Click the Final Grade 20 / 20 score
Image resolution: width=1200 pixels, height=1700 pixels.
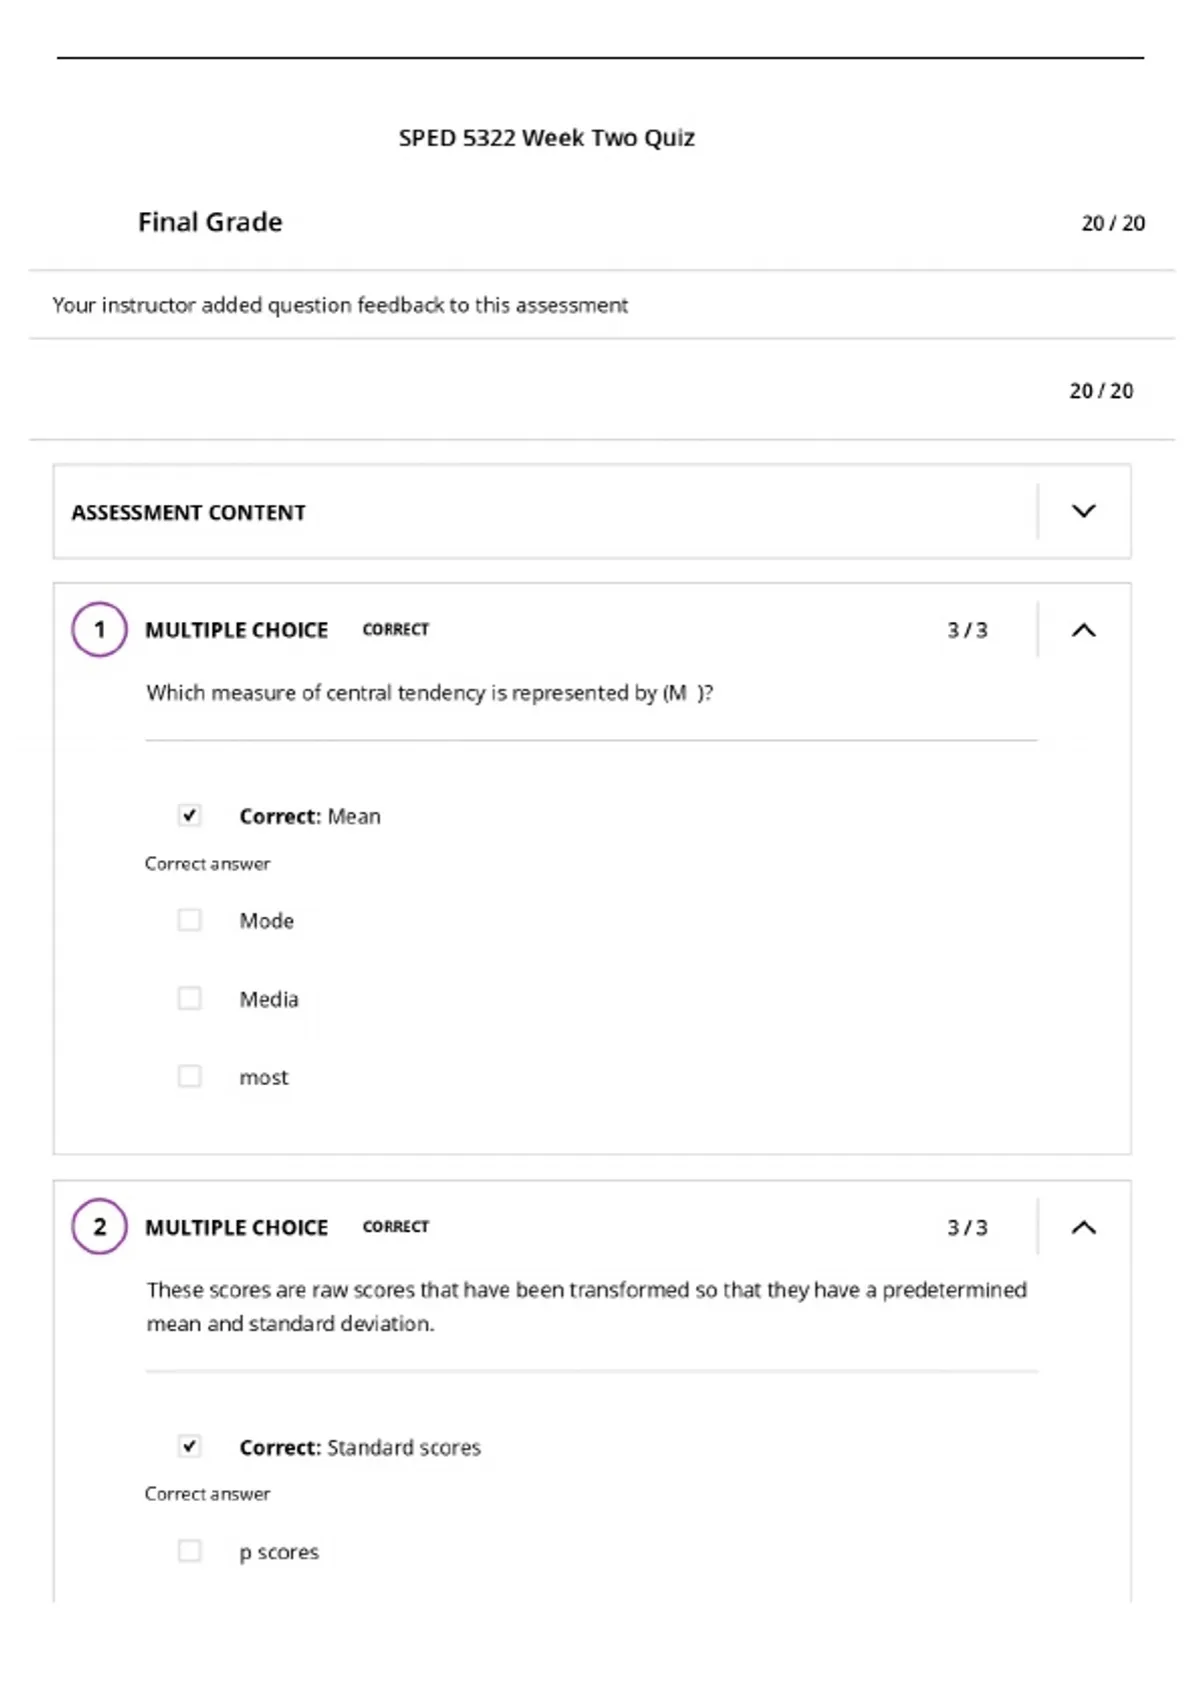pos(1113,223)
